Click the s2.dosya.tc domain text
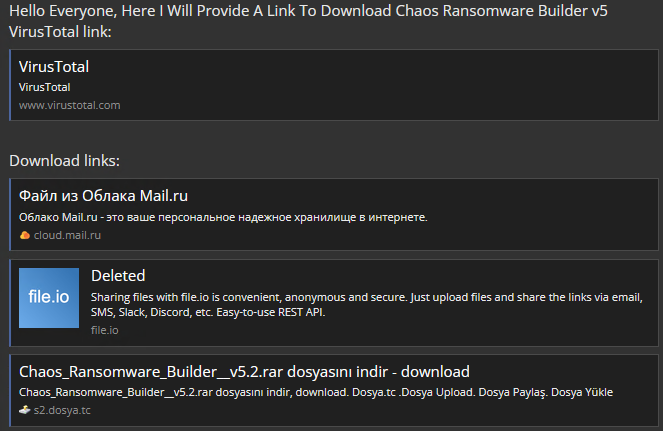 62,410
